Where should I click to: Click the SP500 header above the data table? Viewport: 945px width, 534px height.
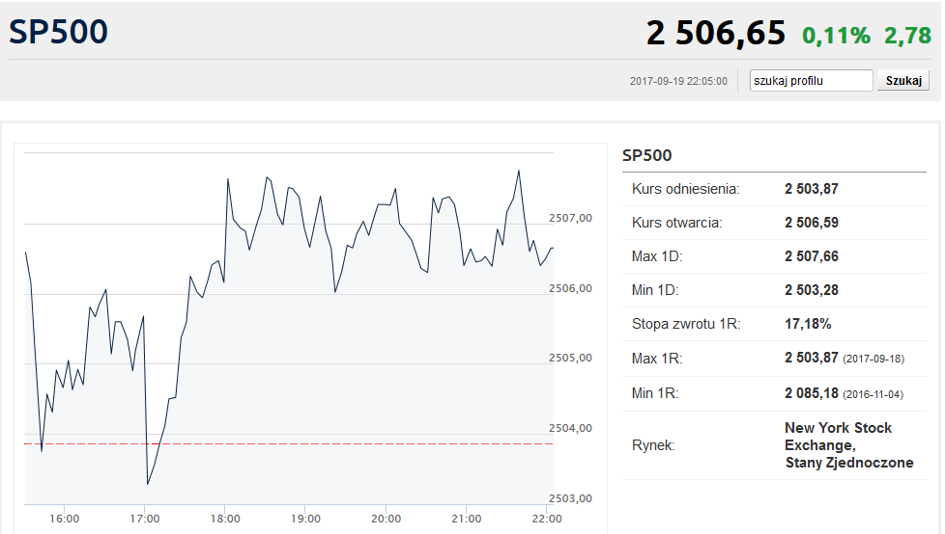[647, 156]
